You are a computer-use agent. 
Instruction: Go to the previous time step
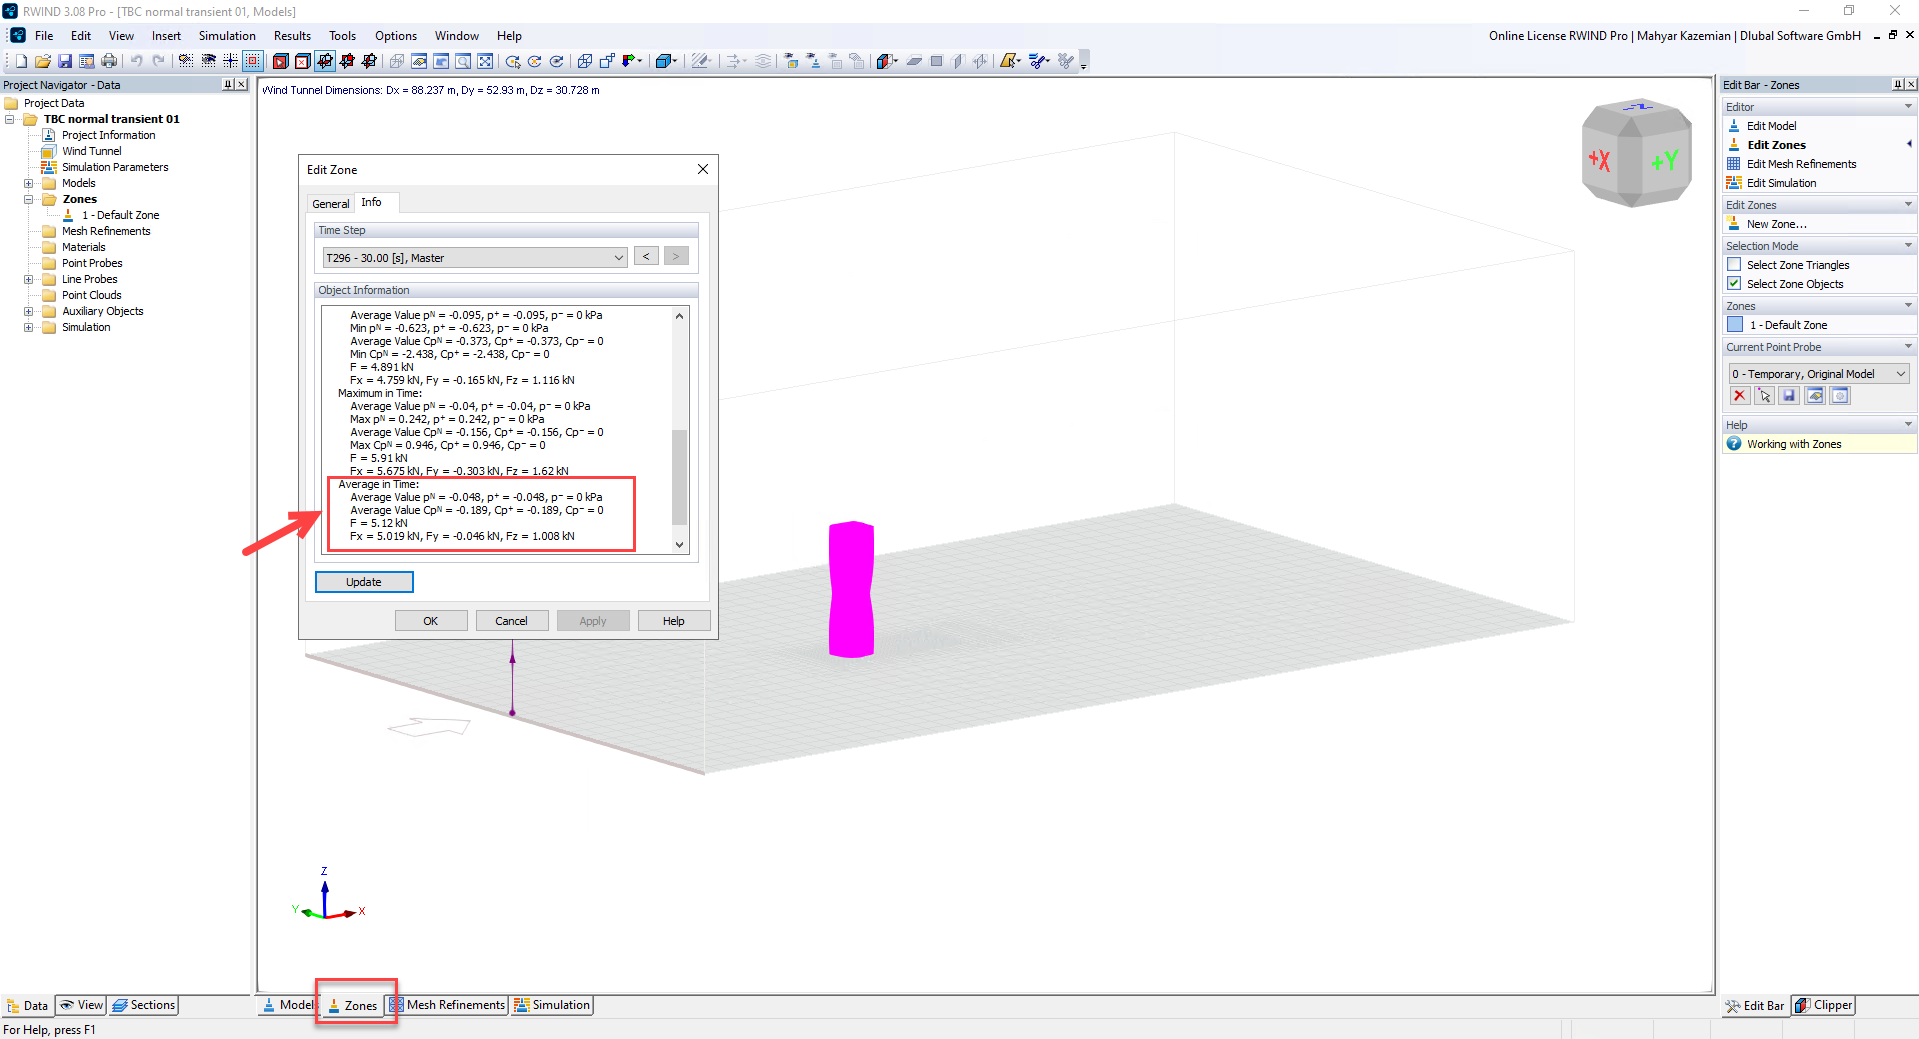pyautogui.click(x=646, y=257)
